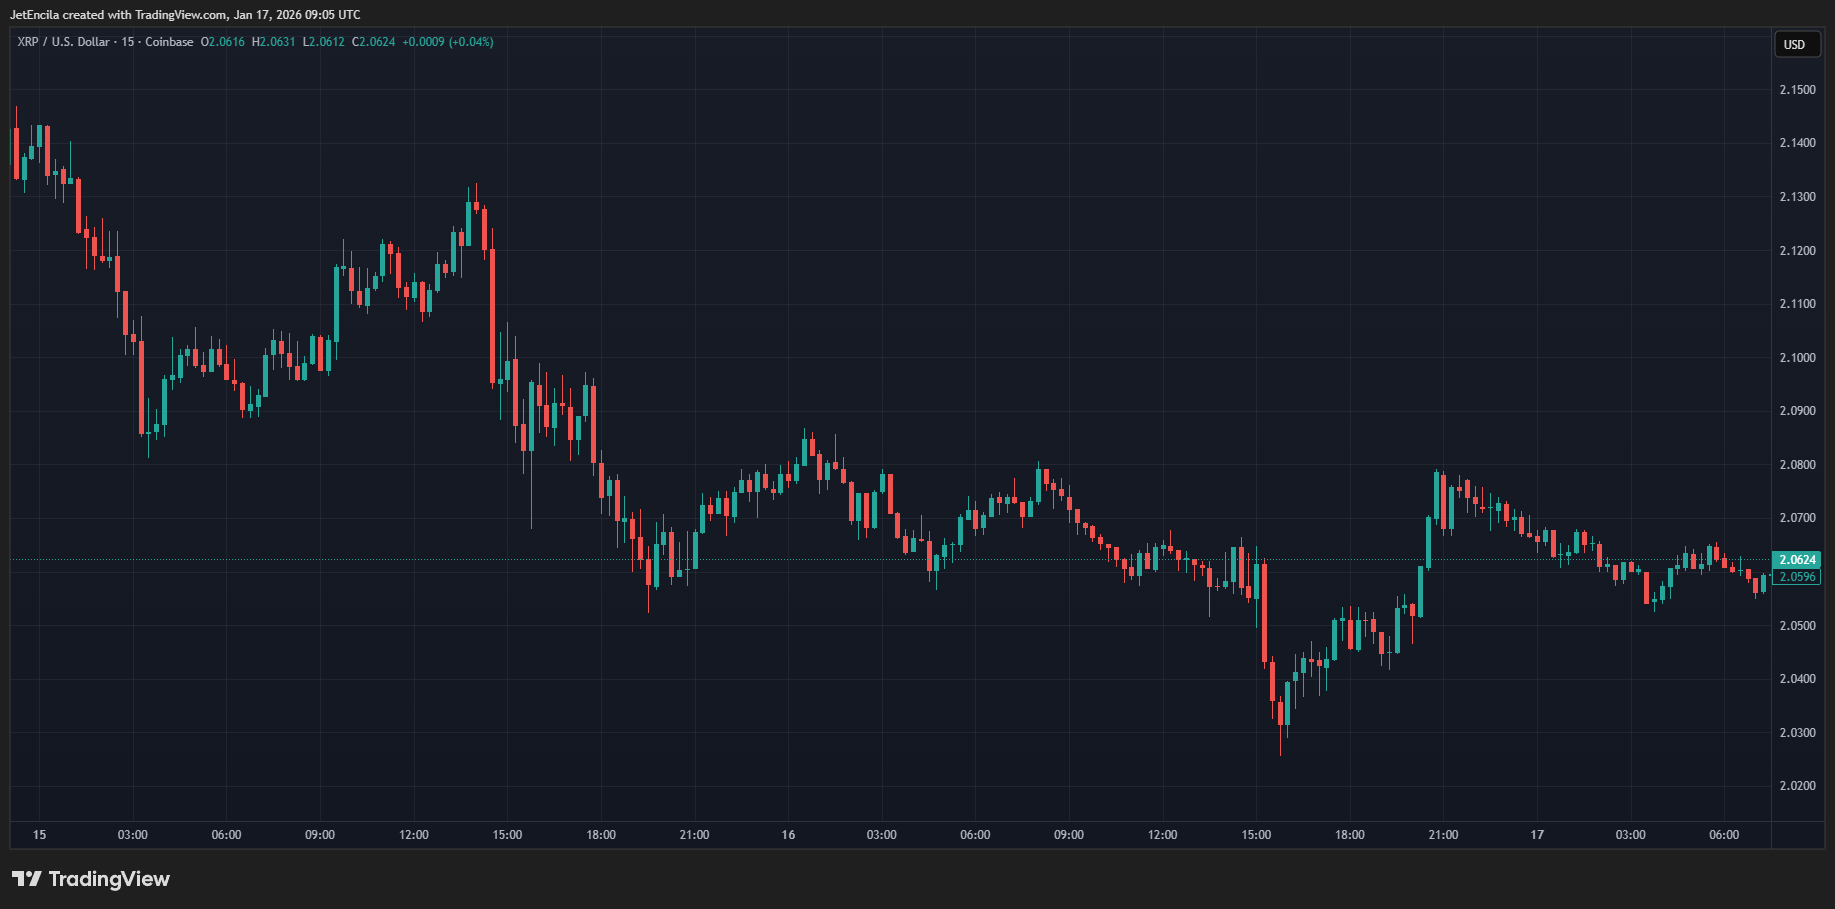The height and width of the screenshot is (909, 1835).
Task: Open the USD currency unit selector
Action: click(1796, 44)
